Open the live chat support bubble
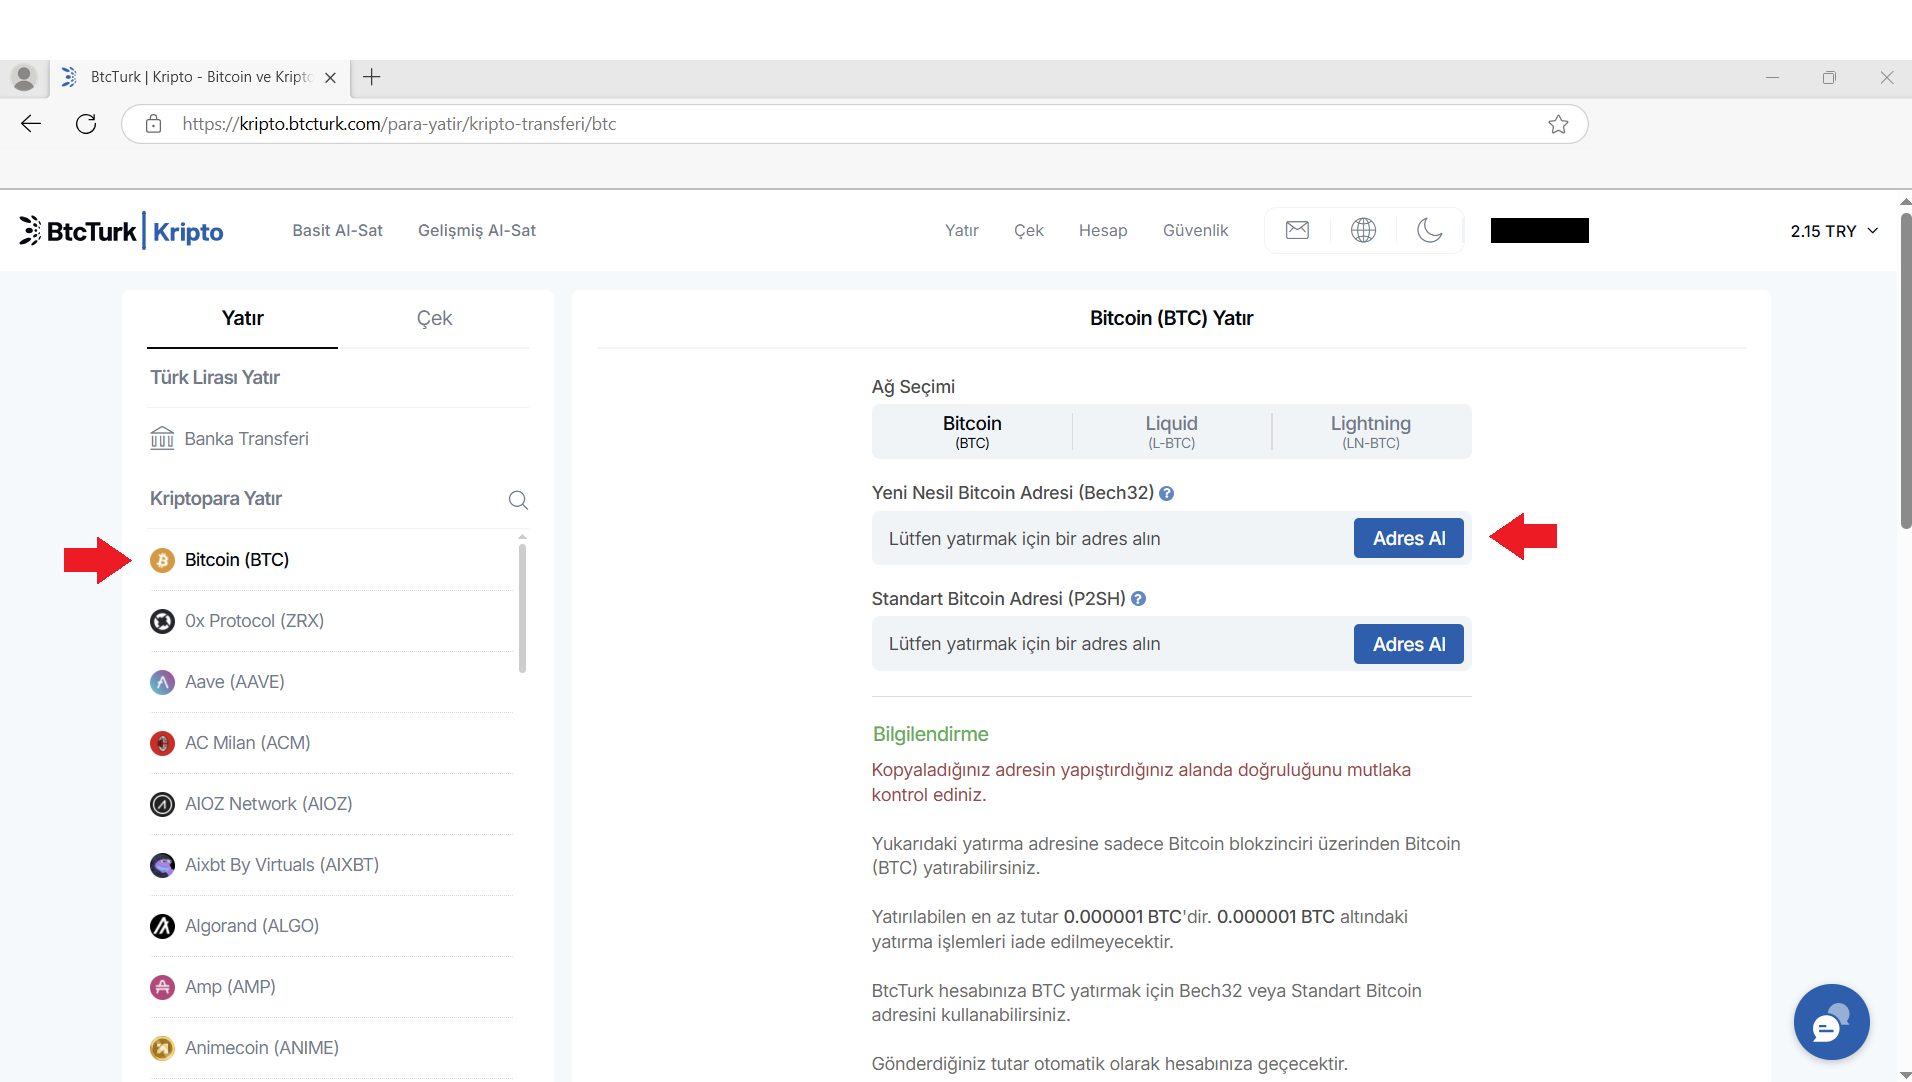 tap(1830, 1022)
